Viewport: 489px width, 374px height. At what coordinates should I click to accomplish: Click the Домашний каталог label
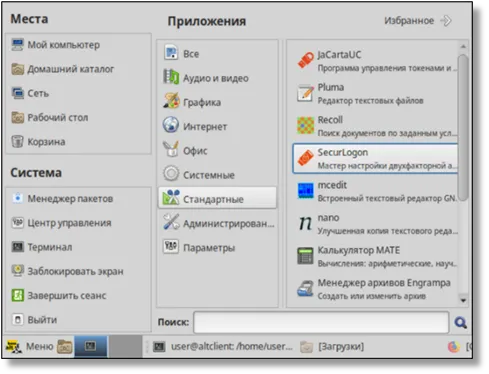pyautogui.click(x=71, y=69)
